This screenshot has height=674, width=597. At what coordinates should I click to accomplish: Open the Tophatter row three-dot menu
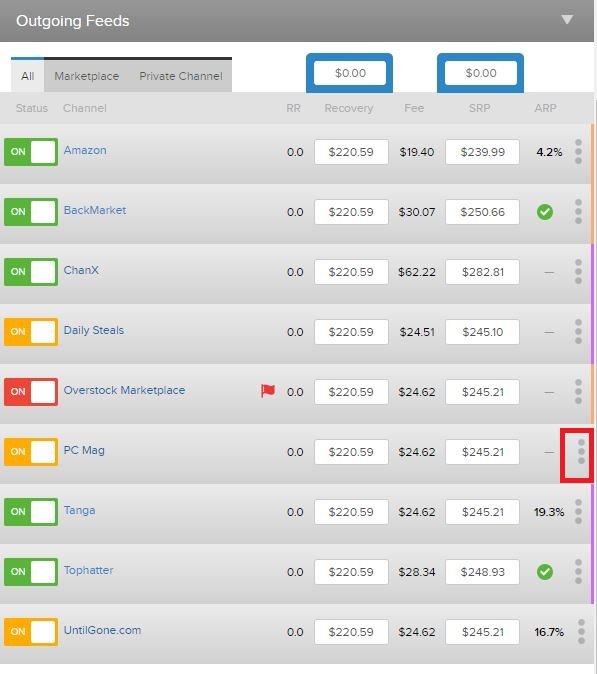(578, 572)
